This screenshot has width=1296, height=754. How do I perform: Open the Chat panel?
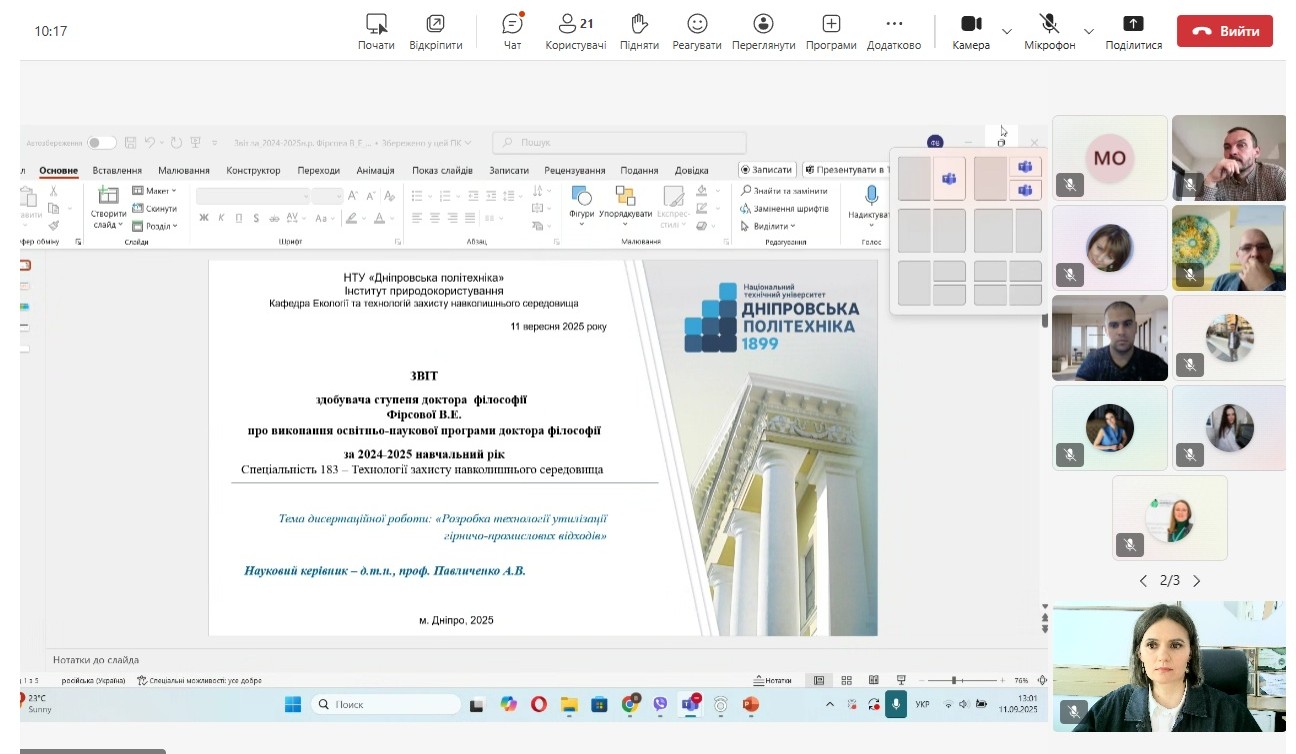(512, 31)
